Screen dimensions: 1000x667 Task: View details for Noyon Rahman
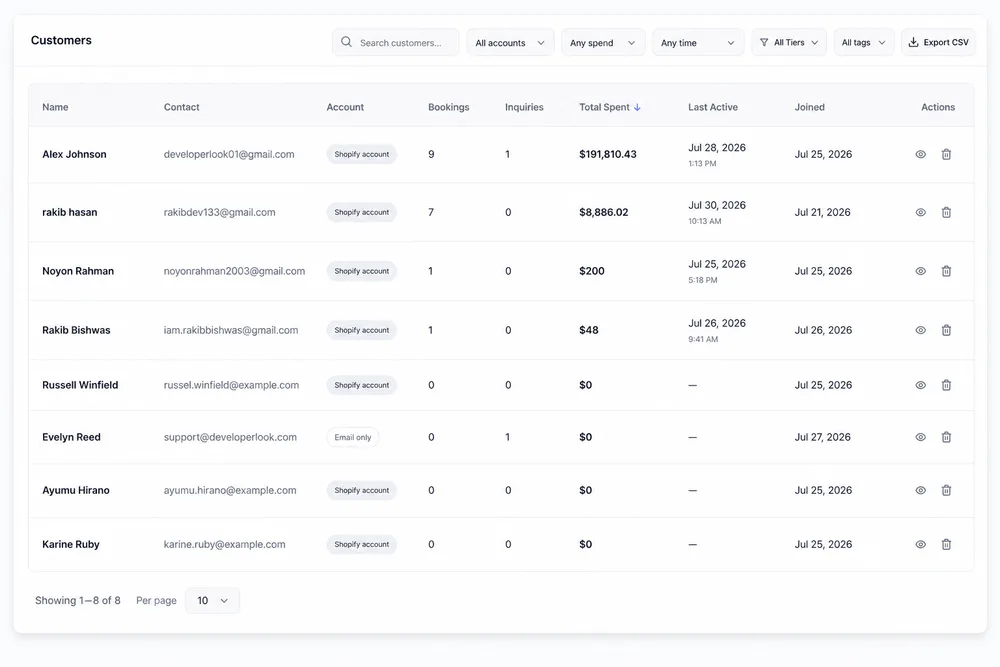pyautogui.click(x=920, y=271)
